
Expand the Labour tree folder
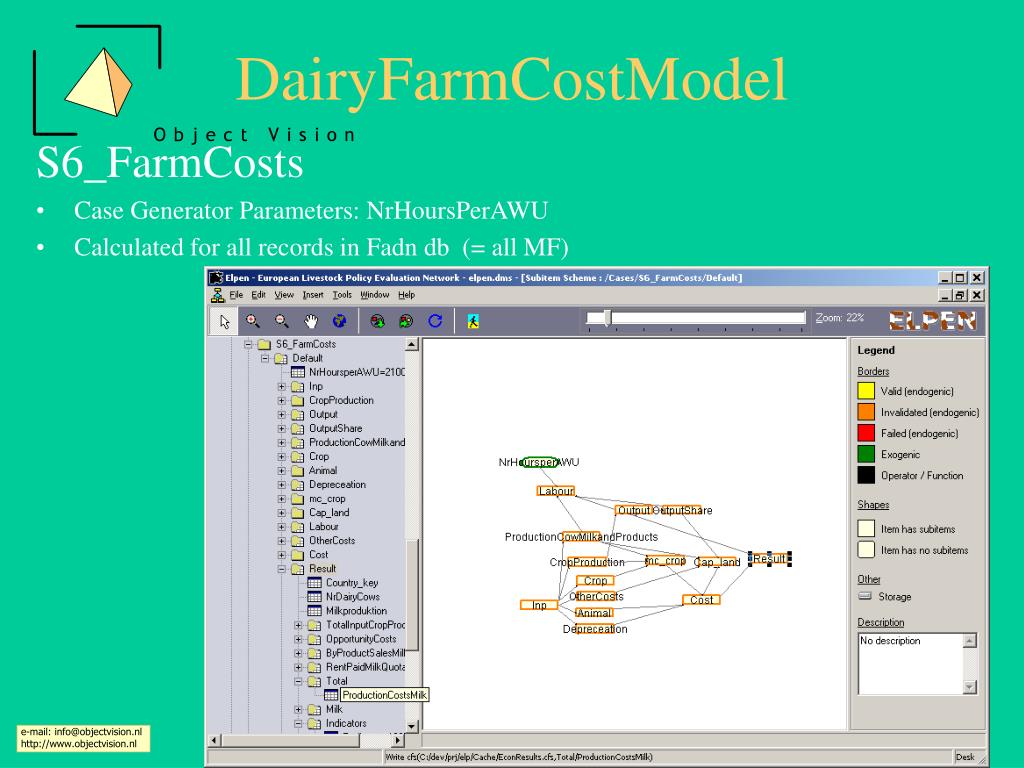pyautogui.click(x=281, y=526)
